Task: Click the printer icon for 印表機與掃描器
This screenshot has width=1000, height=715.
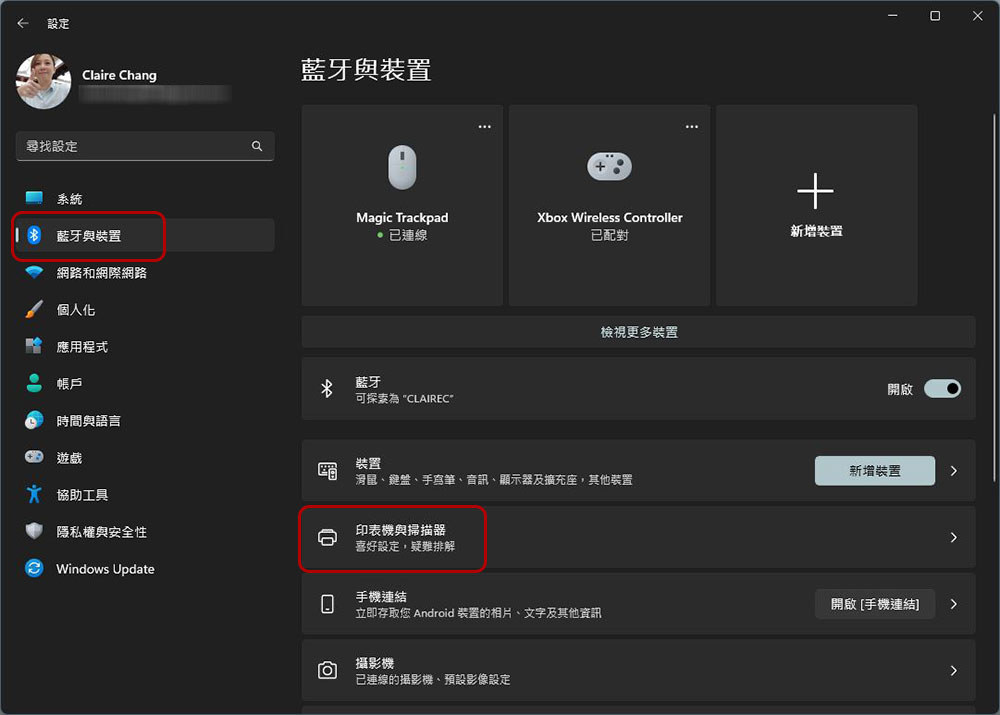Action: pyautogui.click(x=327, y=538)
